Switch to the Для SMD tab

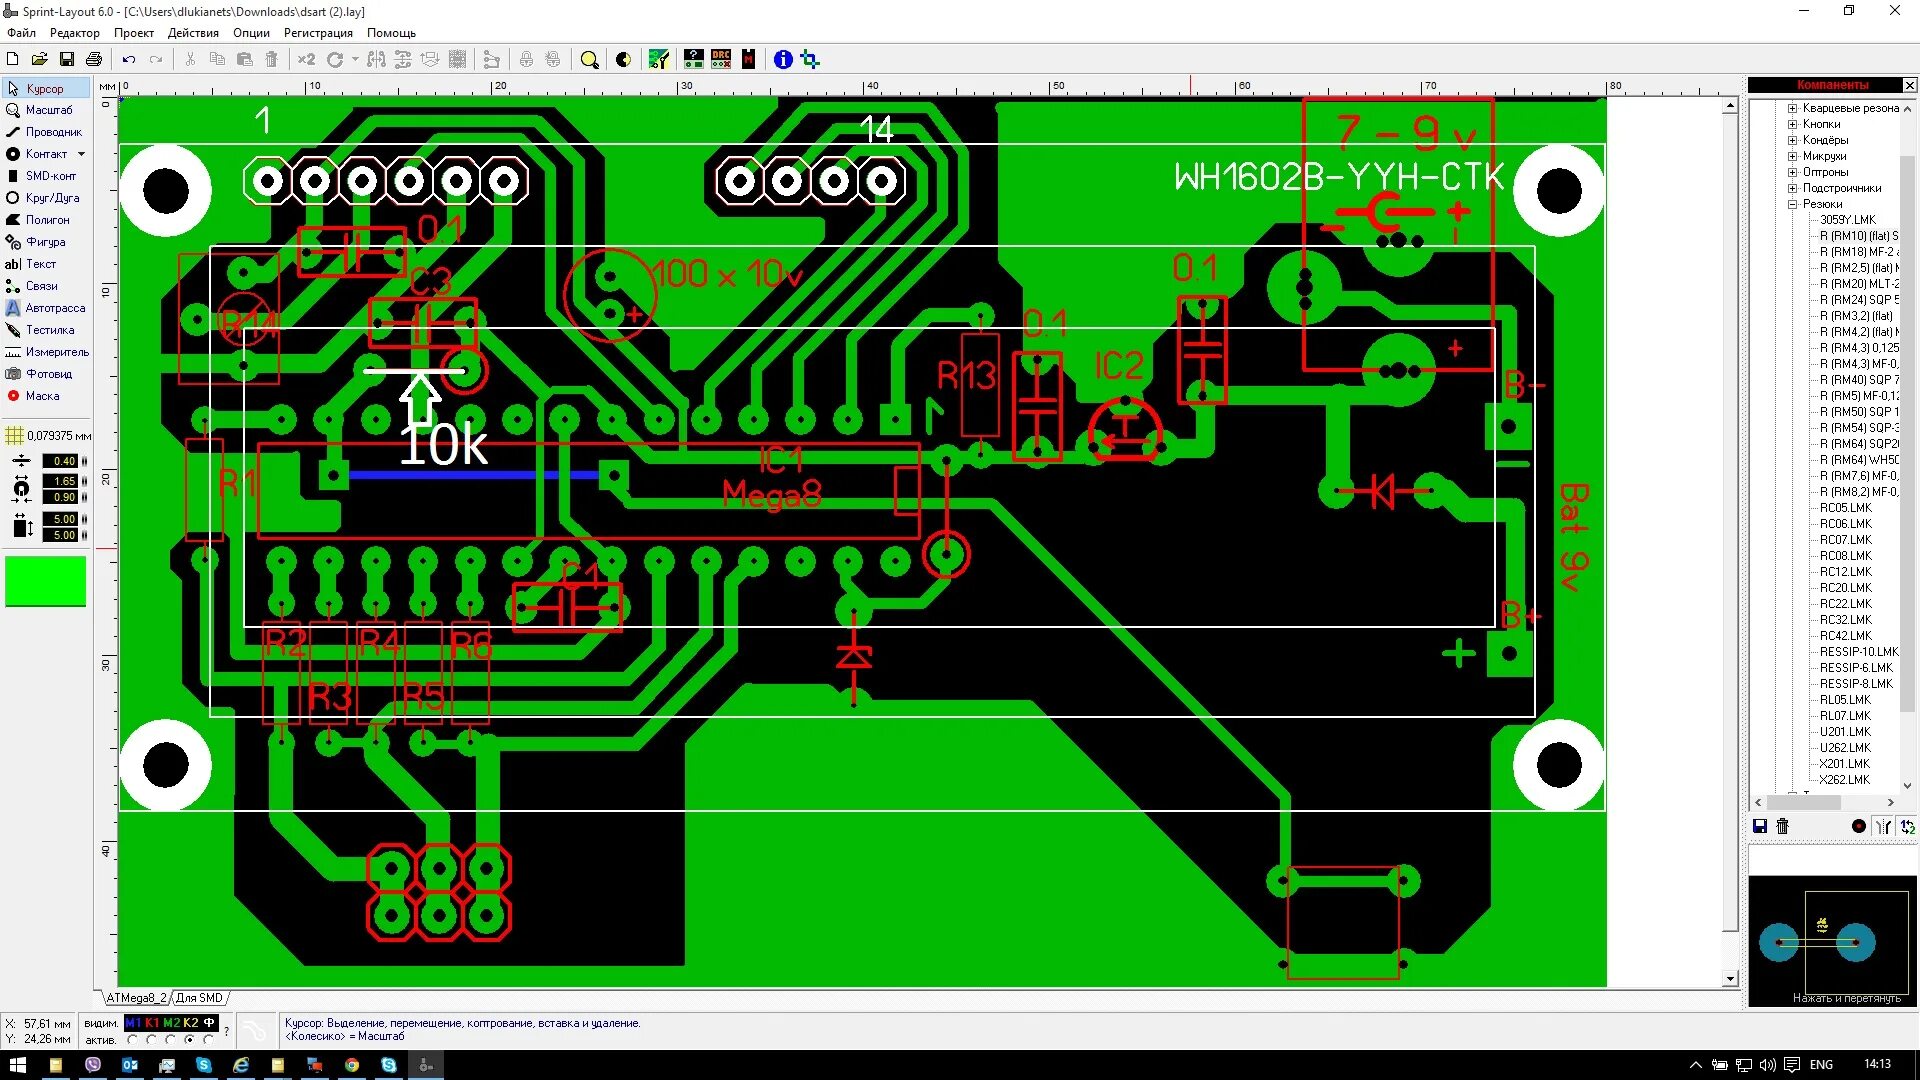199,998
